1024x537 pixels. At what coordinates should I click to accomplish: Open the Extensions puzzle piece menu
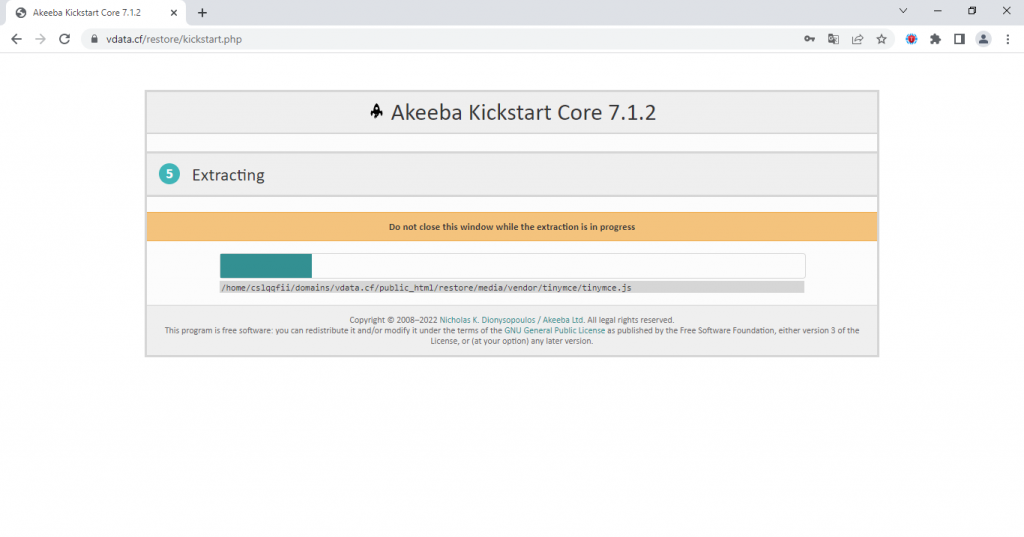click(x=935, y=39)
